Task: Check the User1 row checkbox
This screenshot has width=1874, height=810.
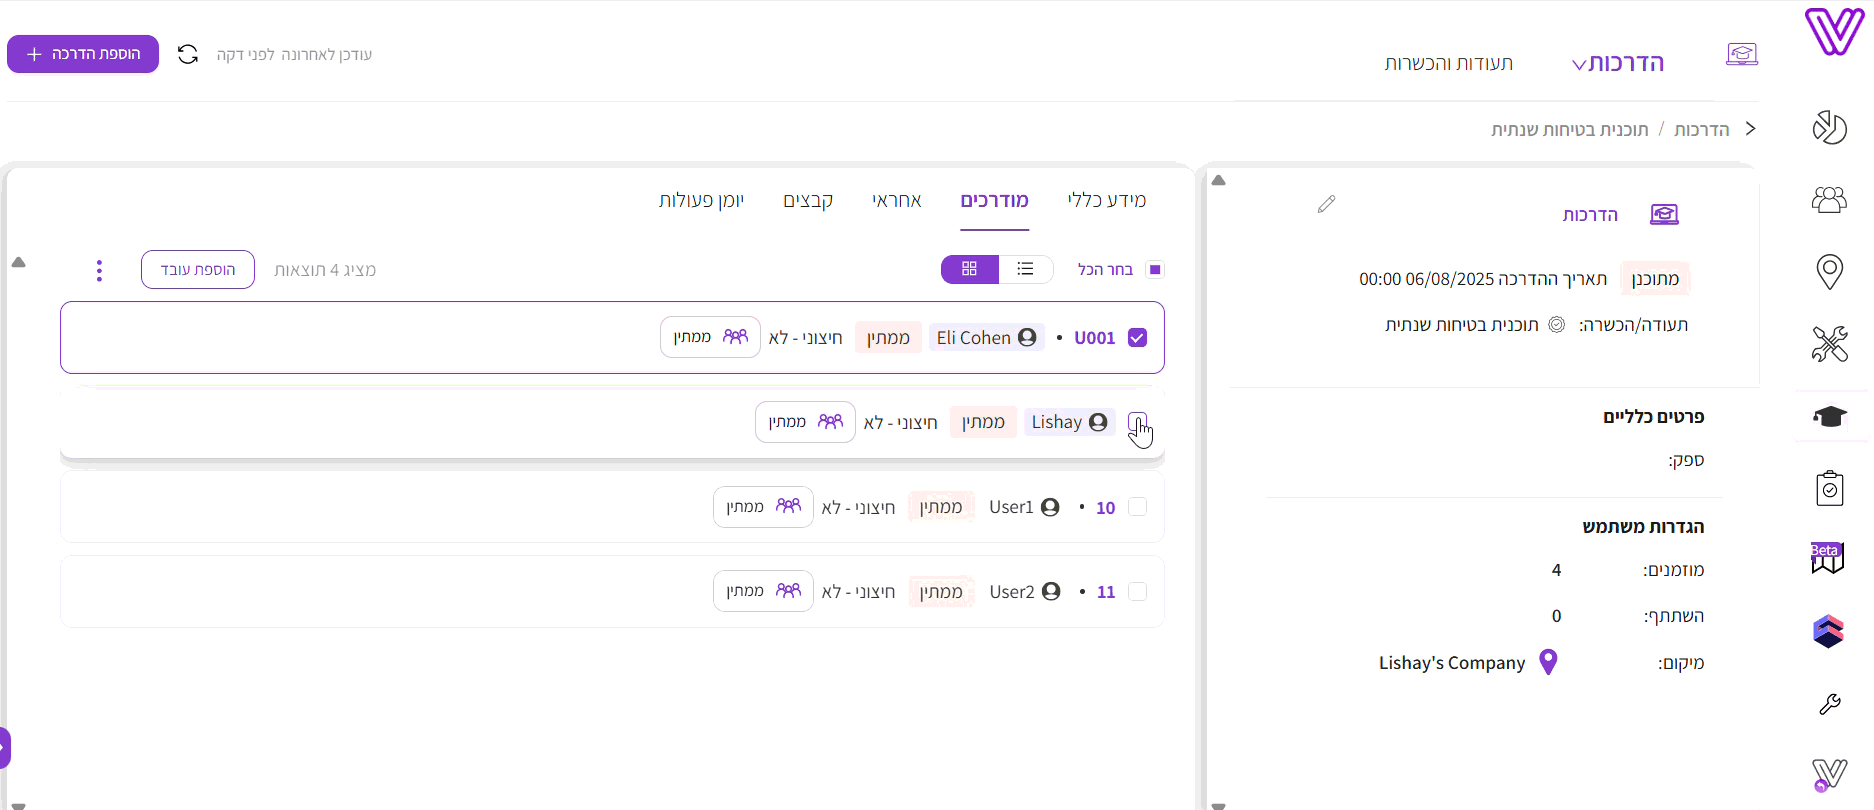Action: click(x=1137, y=507)
